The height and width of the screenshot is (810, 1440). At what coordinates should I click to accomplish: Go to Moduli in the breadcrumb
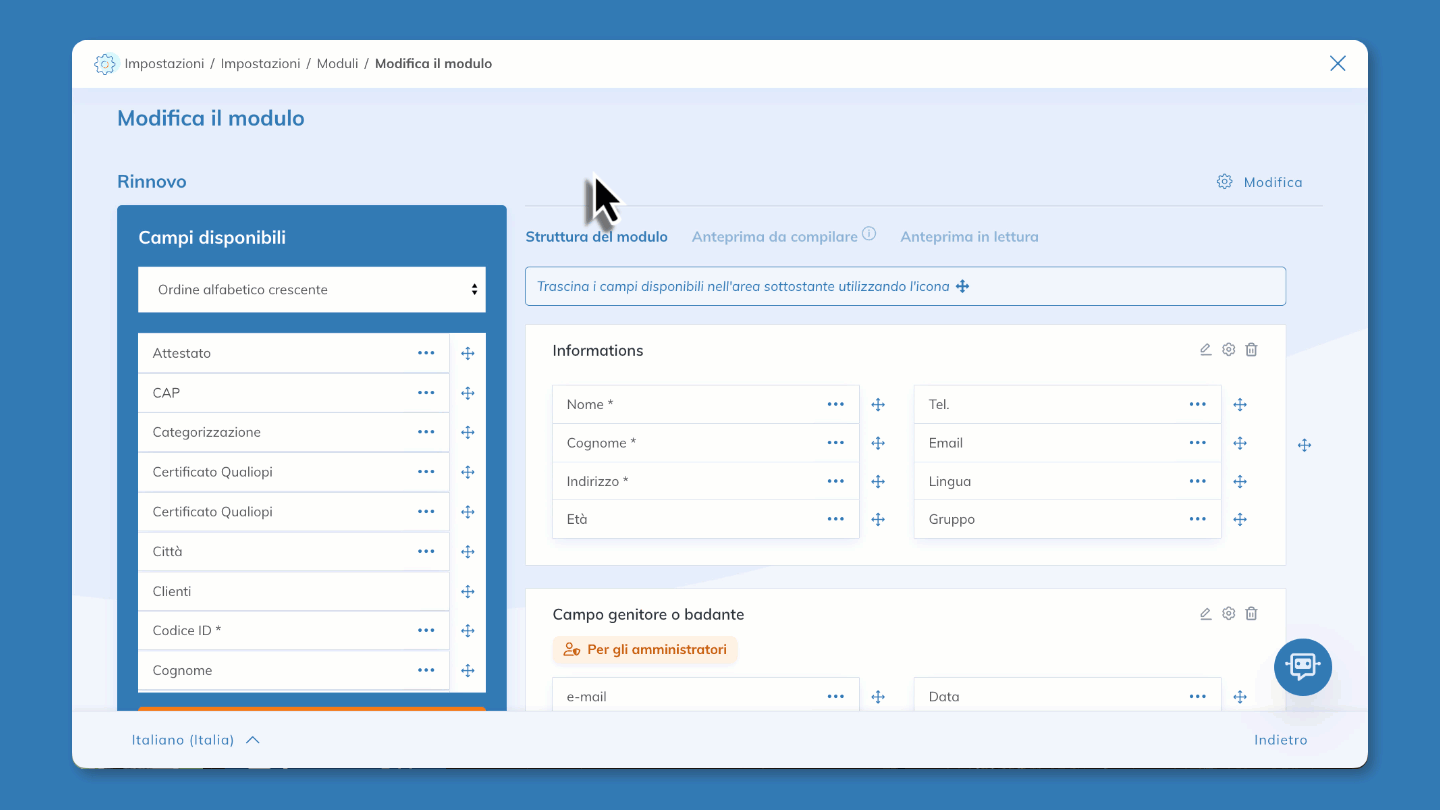(x=337, y=63)
